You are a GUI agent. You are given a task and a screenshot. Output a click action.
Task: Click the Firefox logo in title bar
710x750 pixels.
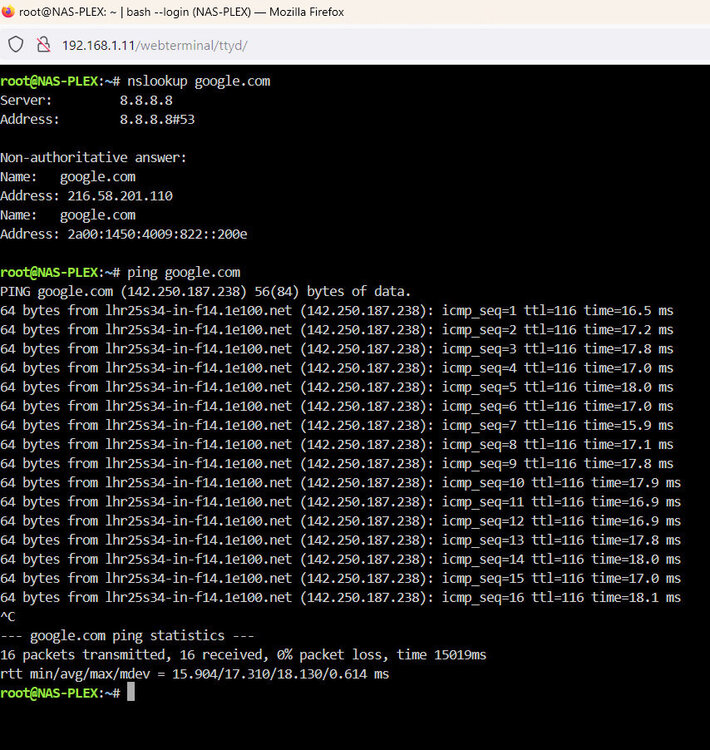(7, 11)
